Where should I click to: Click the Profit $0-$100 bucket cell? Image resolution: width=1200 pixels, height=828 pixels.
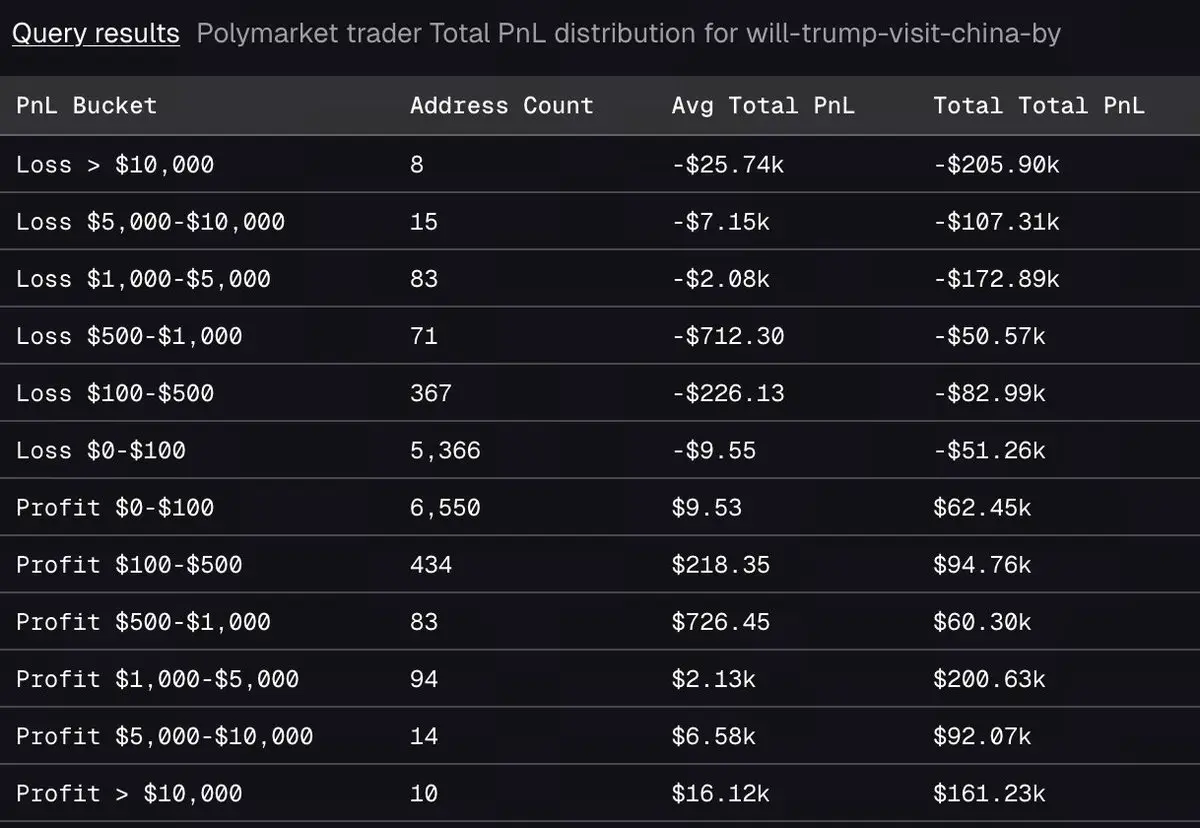pyautogui.click(x=115, y=507)
